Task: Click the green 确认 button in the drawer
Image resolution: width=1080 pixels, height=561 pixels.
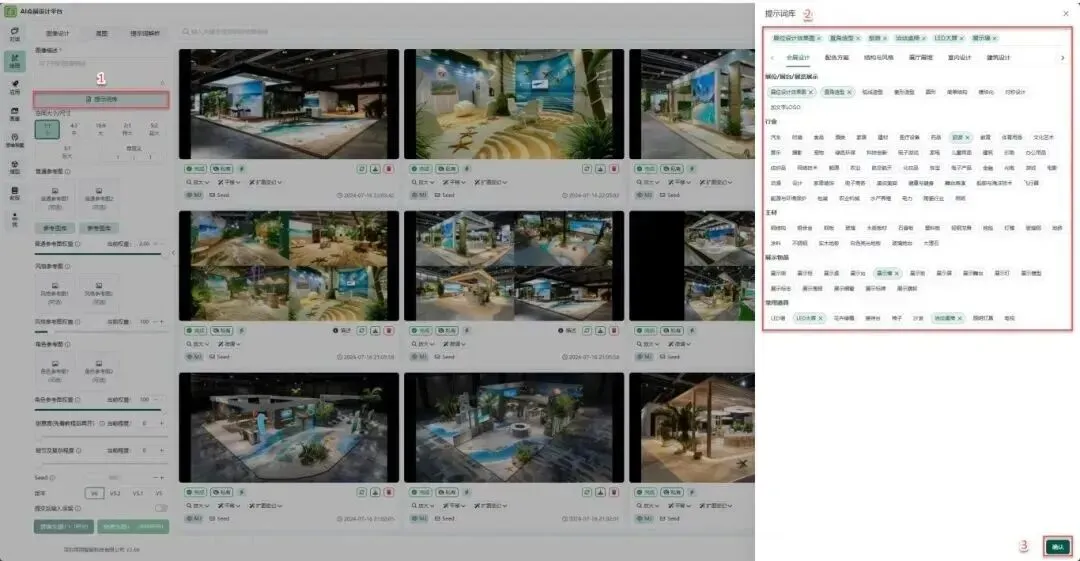Action: [x=1057, y=547]
